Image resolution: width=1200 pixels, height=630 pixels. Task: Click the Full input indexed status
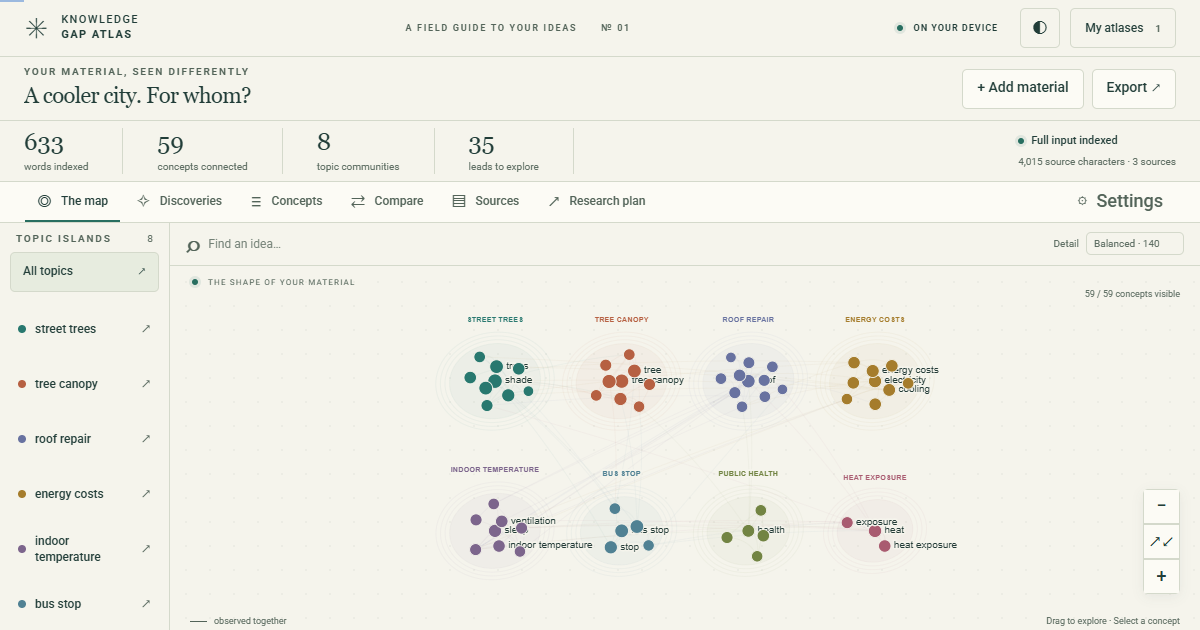point(1067,141)
